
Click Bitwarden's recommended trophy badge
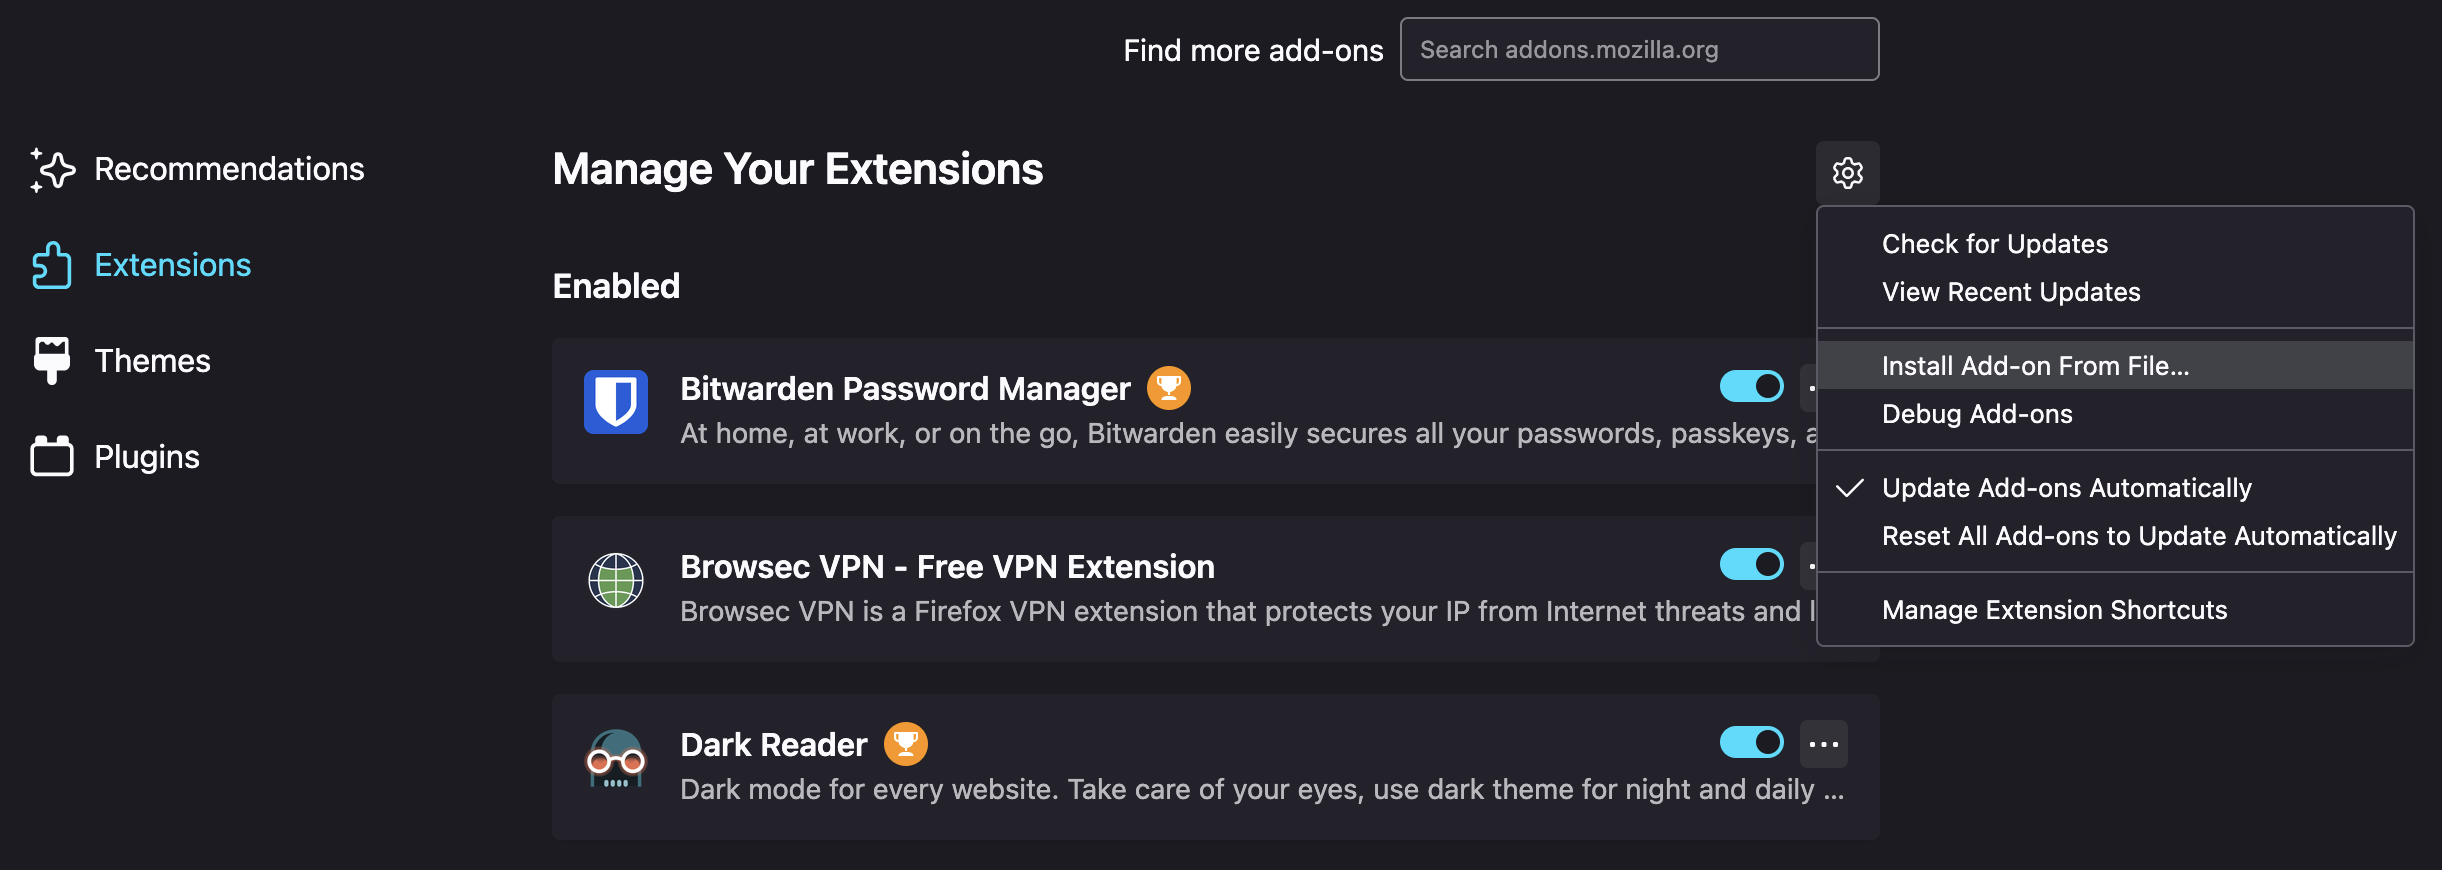pos(1168,388)
